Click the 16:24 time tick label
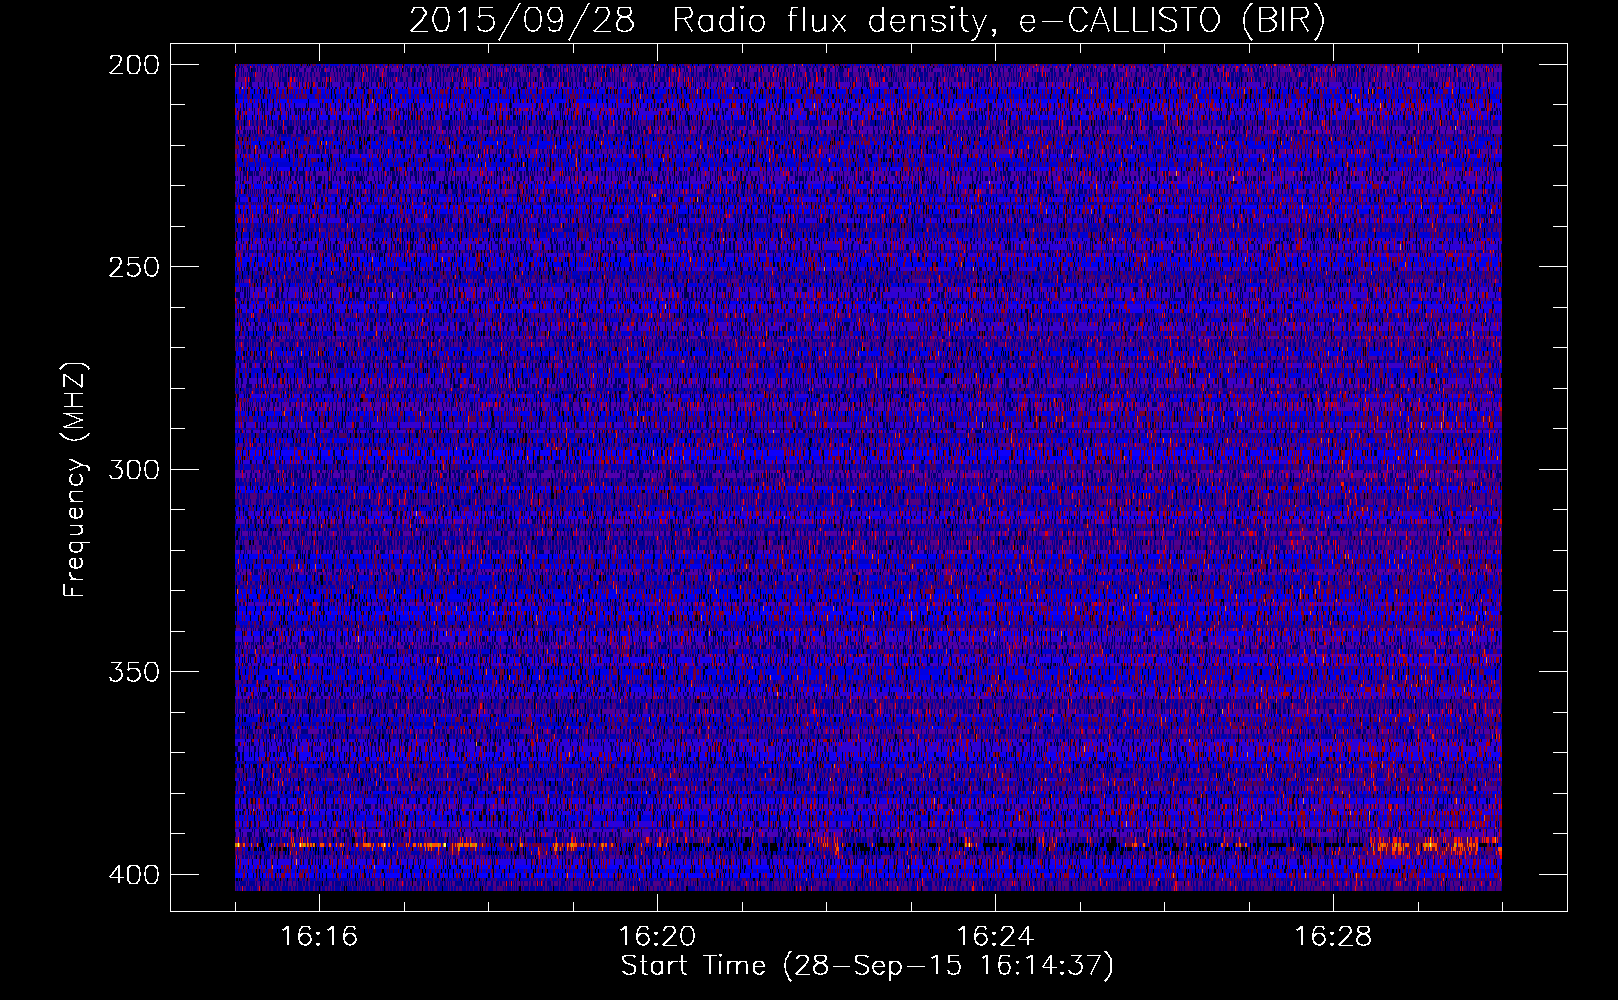The image size is (1618, 1000). (x=995, y=937)
